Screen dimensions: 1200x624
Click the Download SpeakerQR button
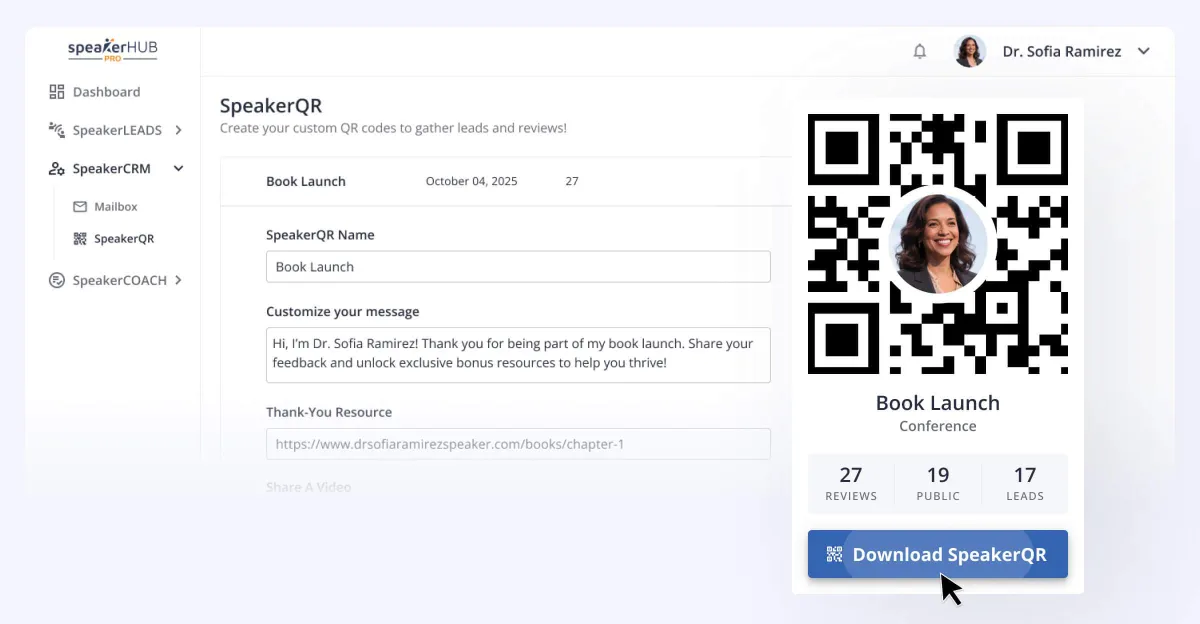(938, 554)
